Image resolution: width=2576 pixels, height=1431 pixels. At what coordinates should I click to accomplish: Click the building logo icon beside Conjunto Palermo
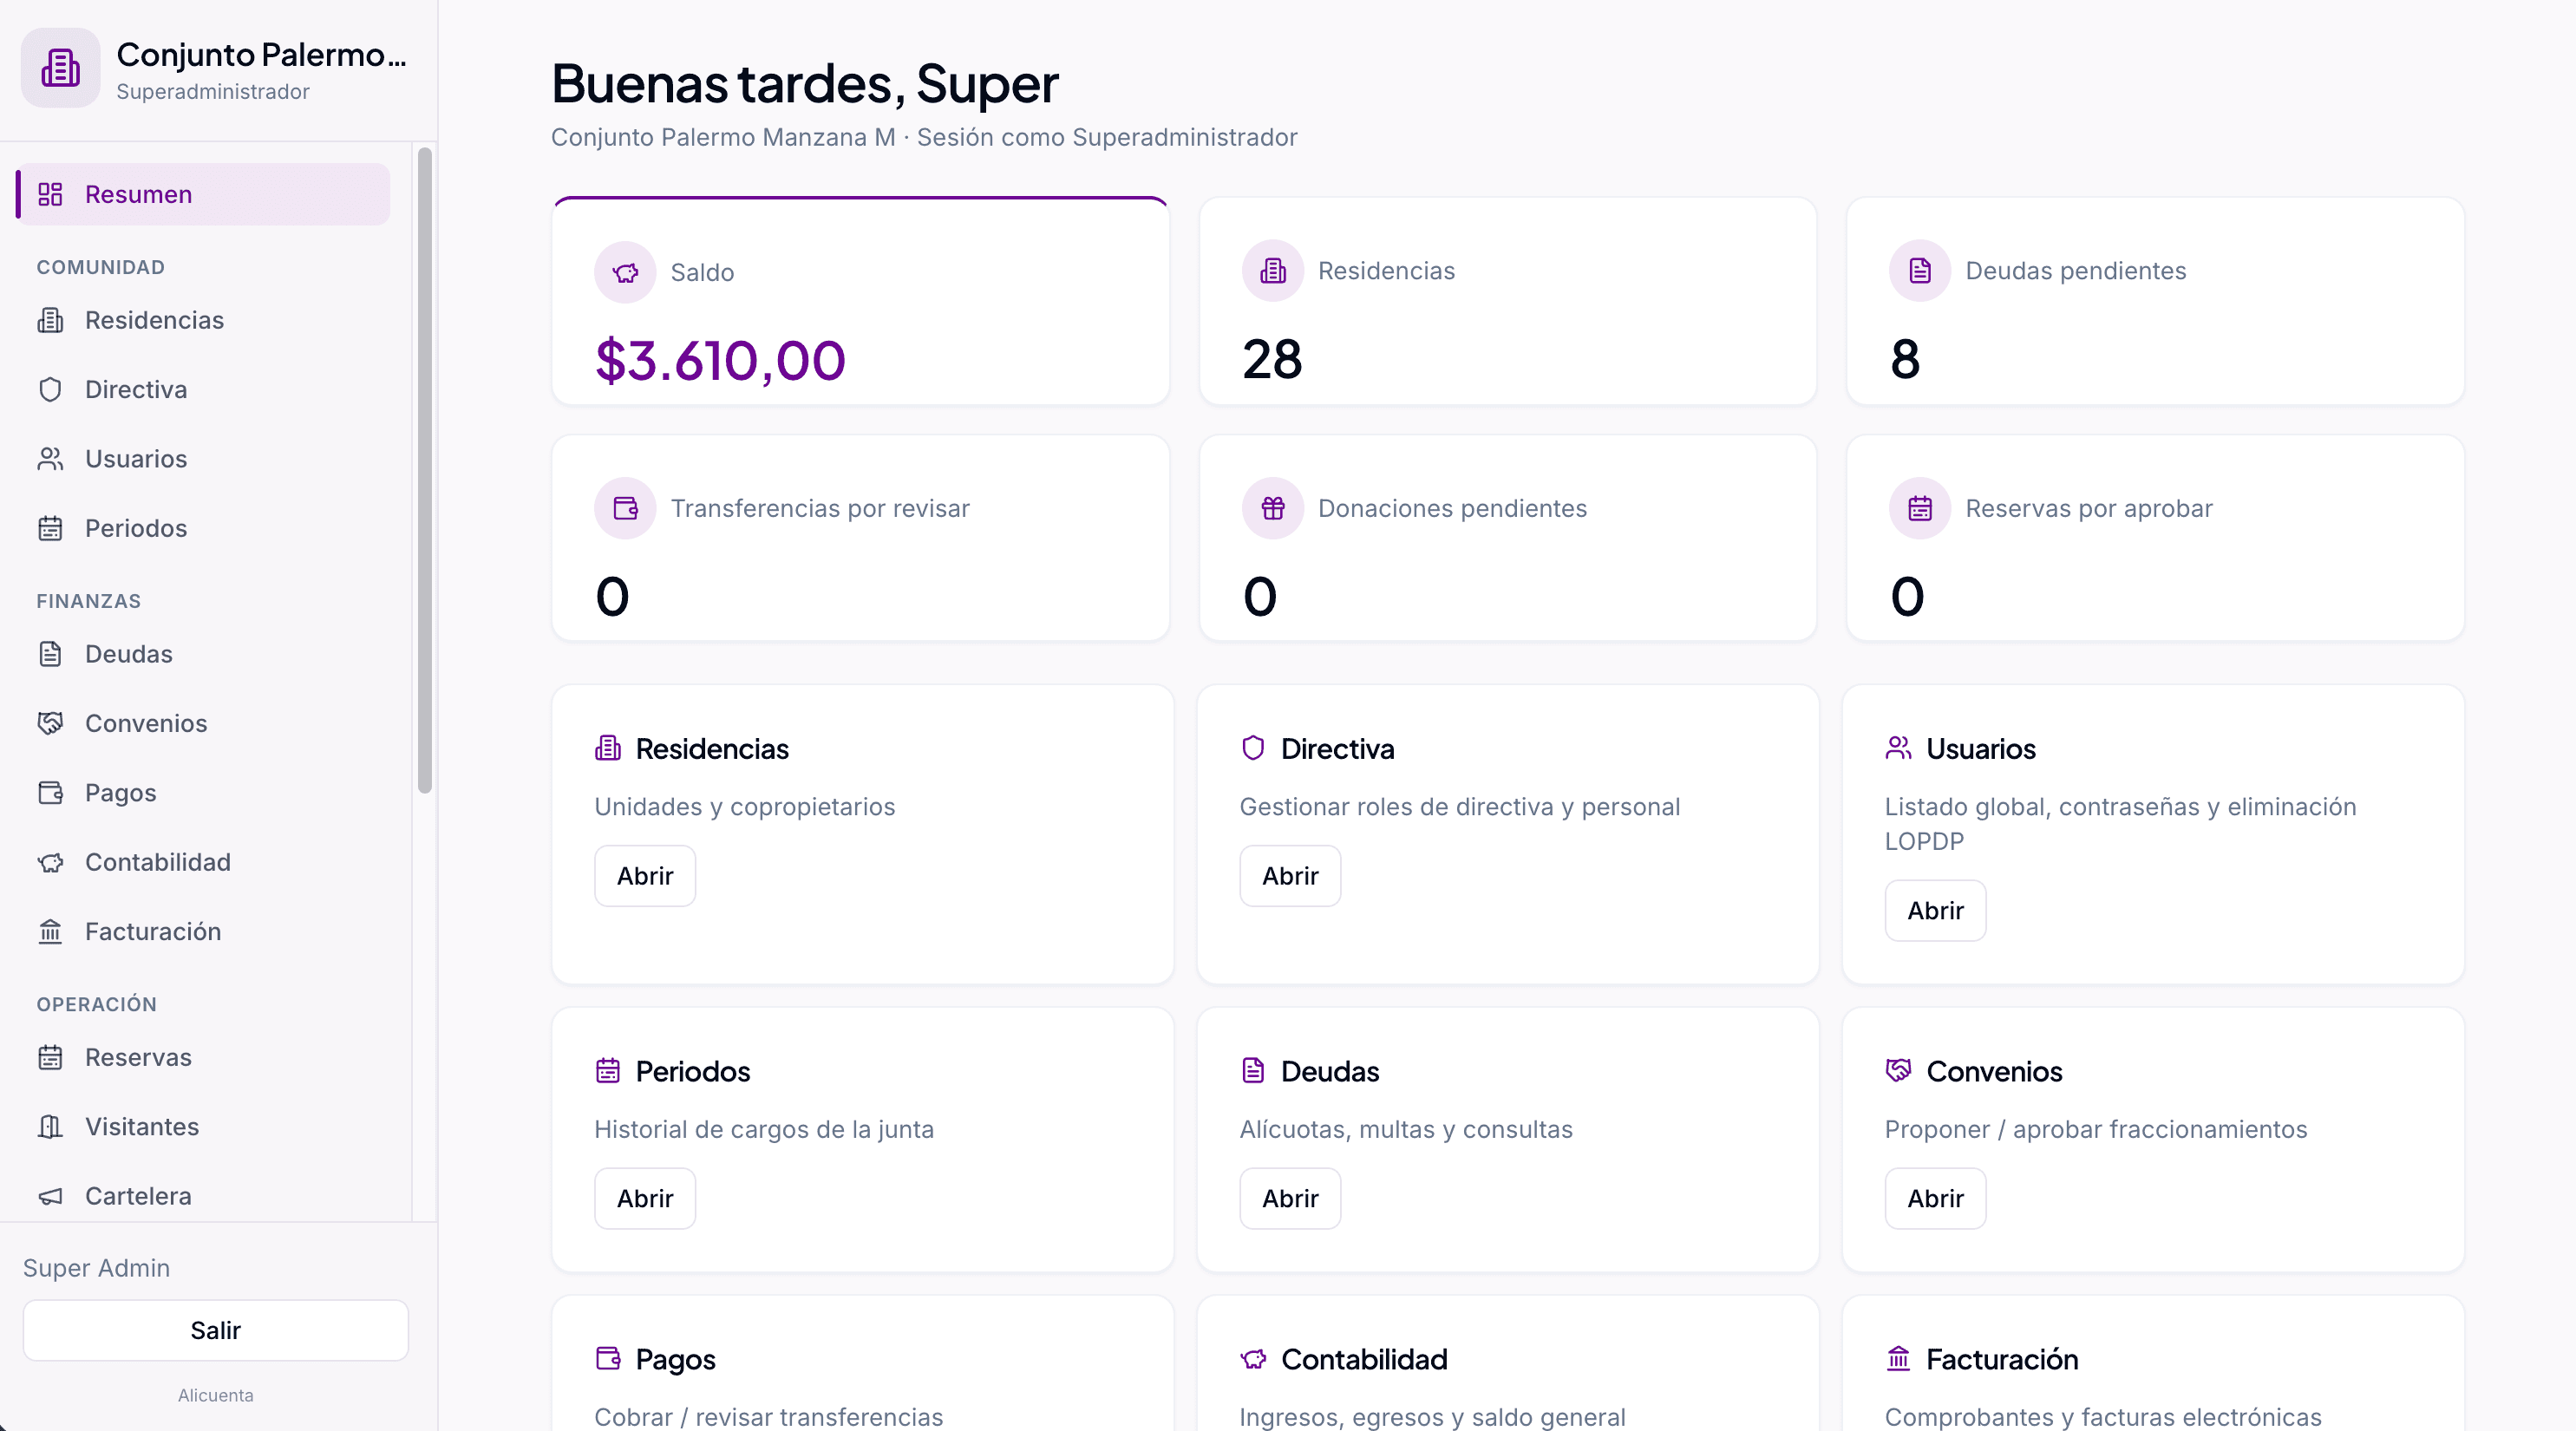click(61, 68)
